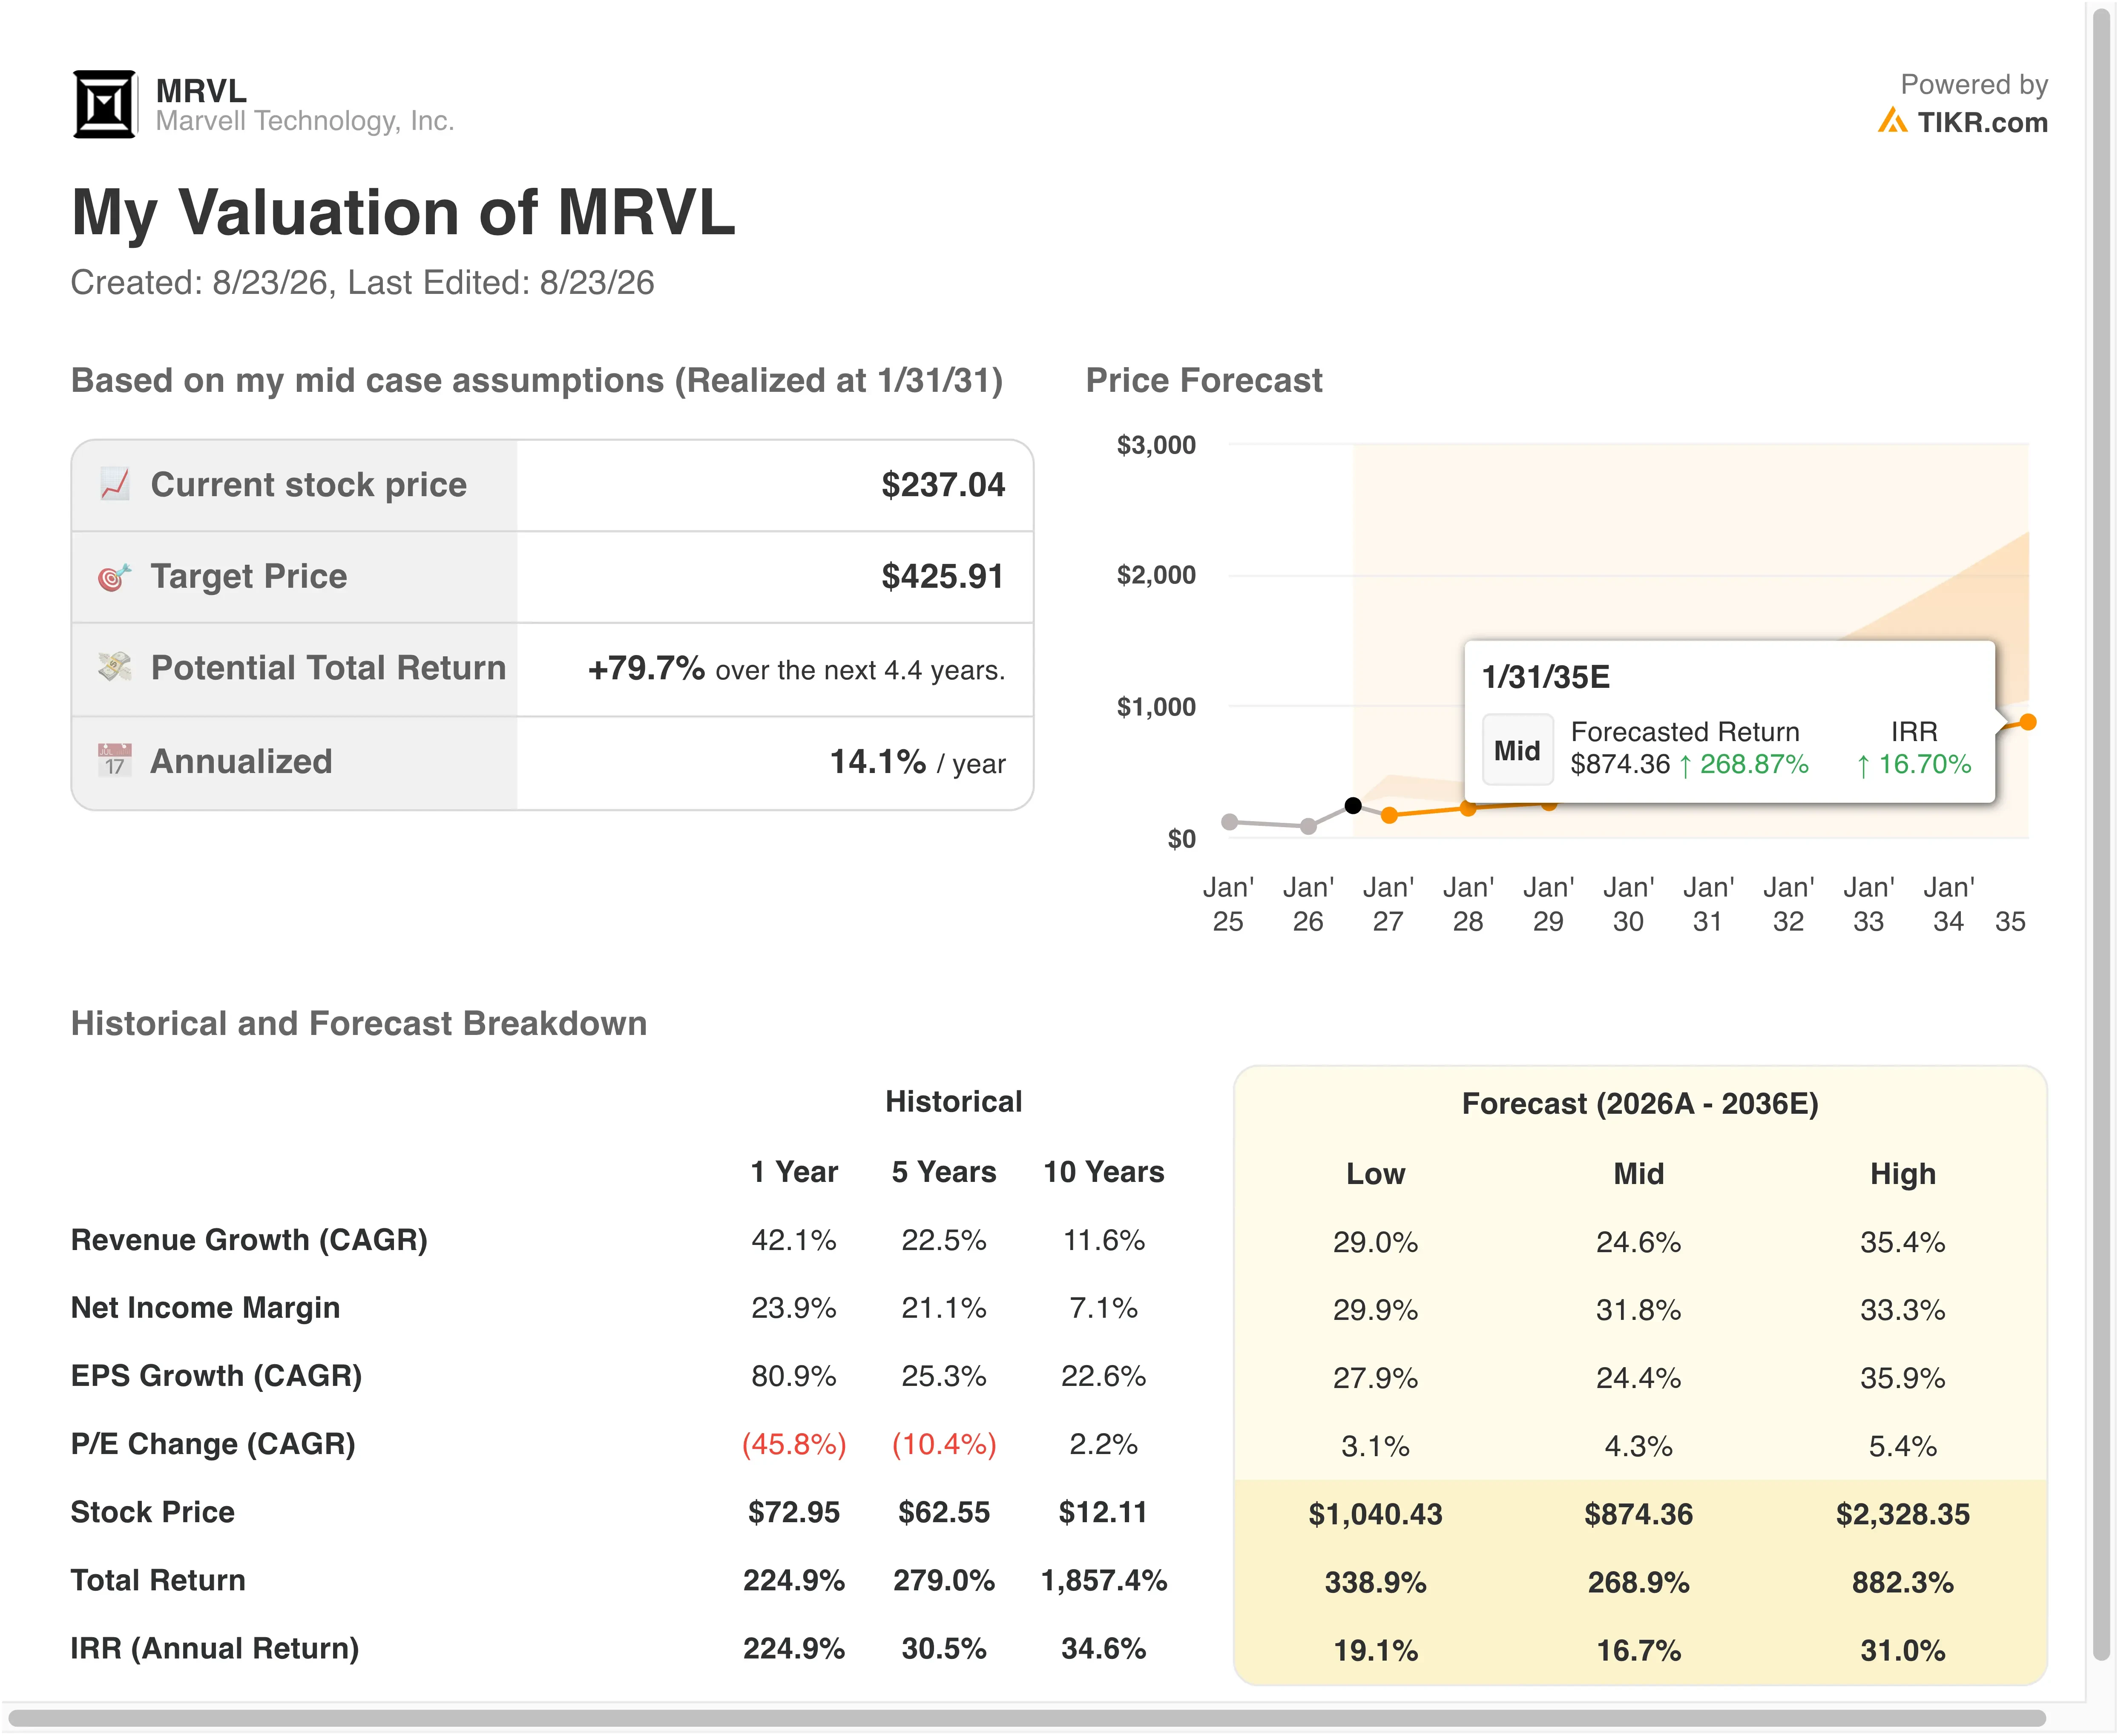Viewport: 2118px width, 1736px height.
Task: Click 'Marvell Technology, Inc.' company name
Action: point(305,121)
